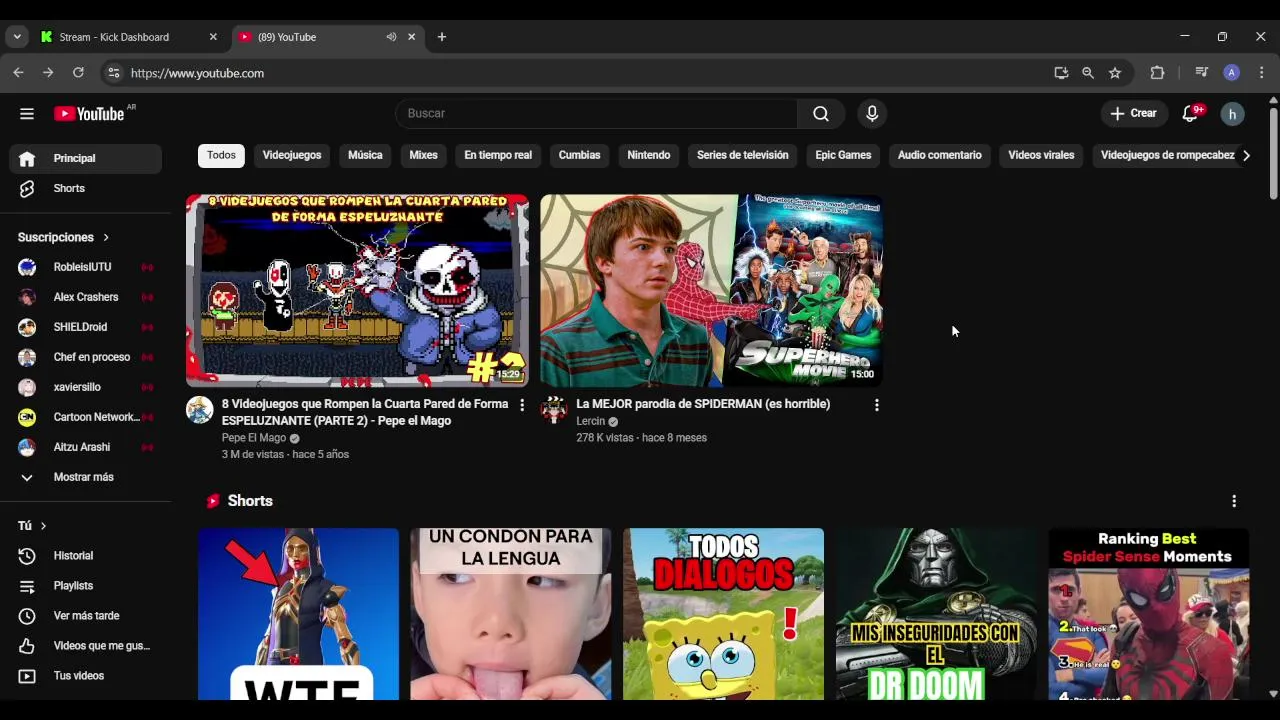The height and width of the screenshot is (720, 1280).
Task: Go back in the browser
Action: coord(18,73)
